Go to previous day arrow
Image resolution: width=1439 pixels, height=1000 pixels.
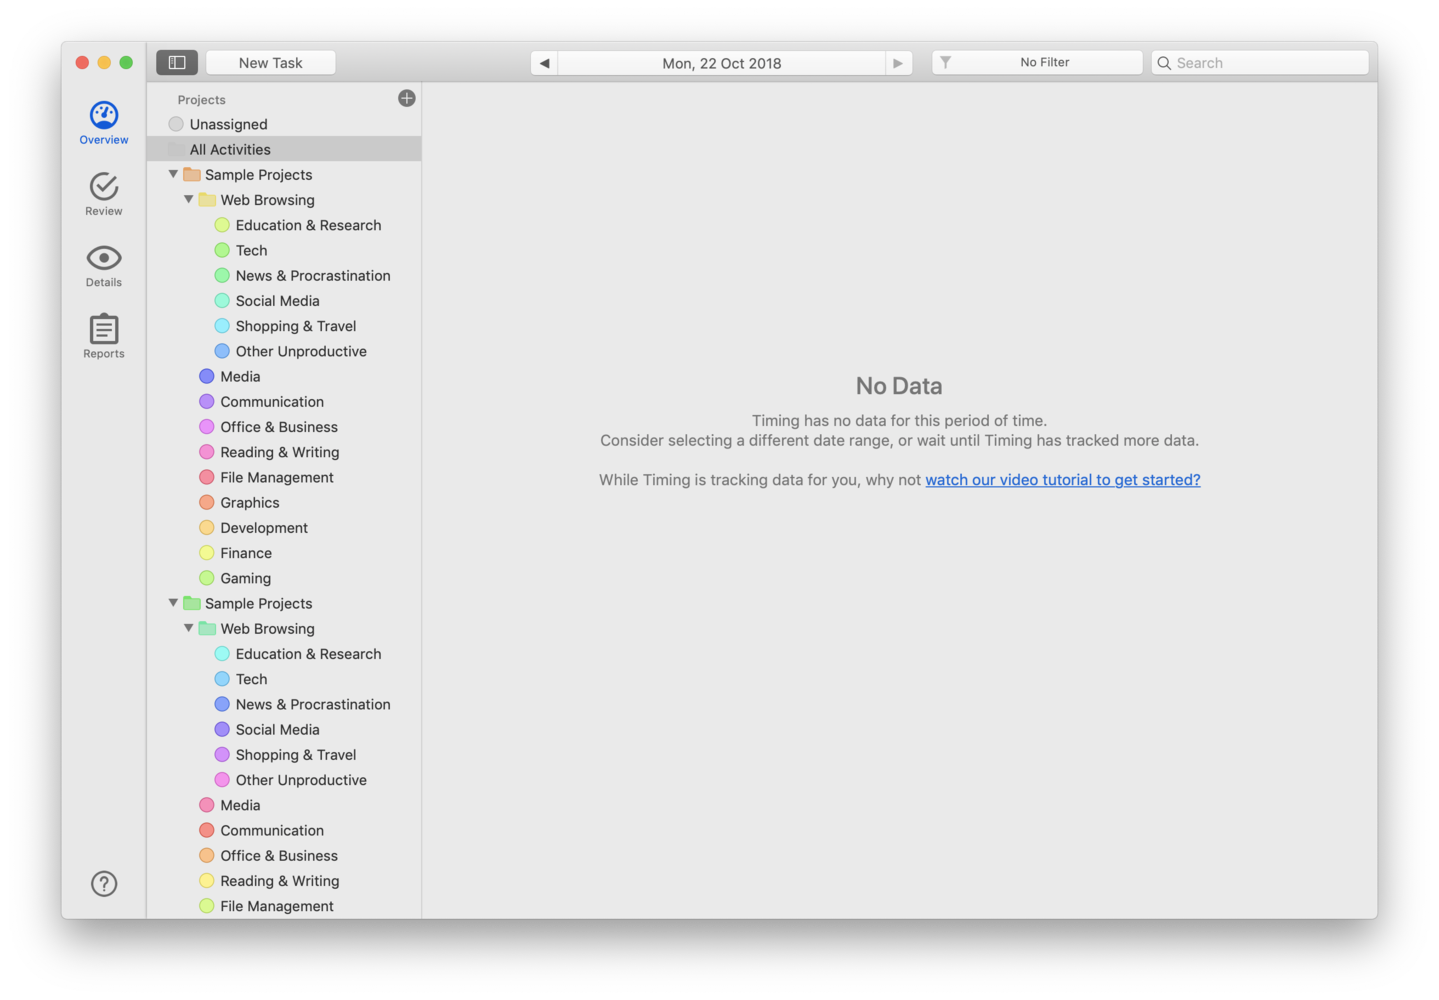[x=544, y=63]
